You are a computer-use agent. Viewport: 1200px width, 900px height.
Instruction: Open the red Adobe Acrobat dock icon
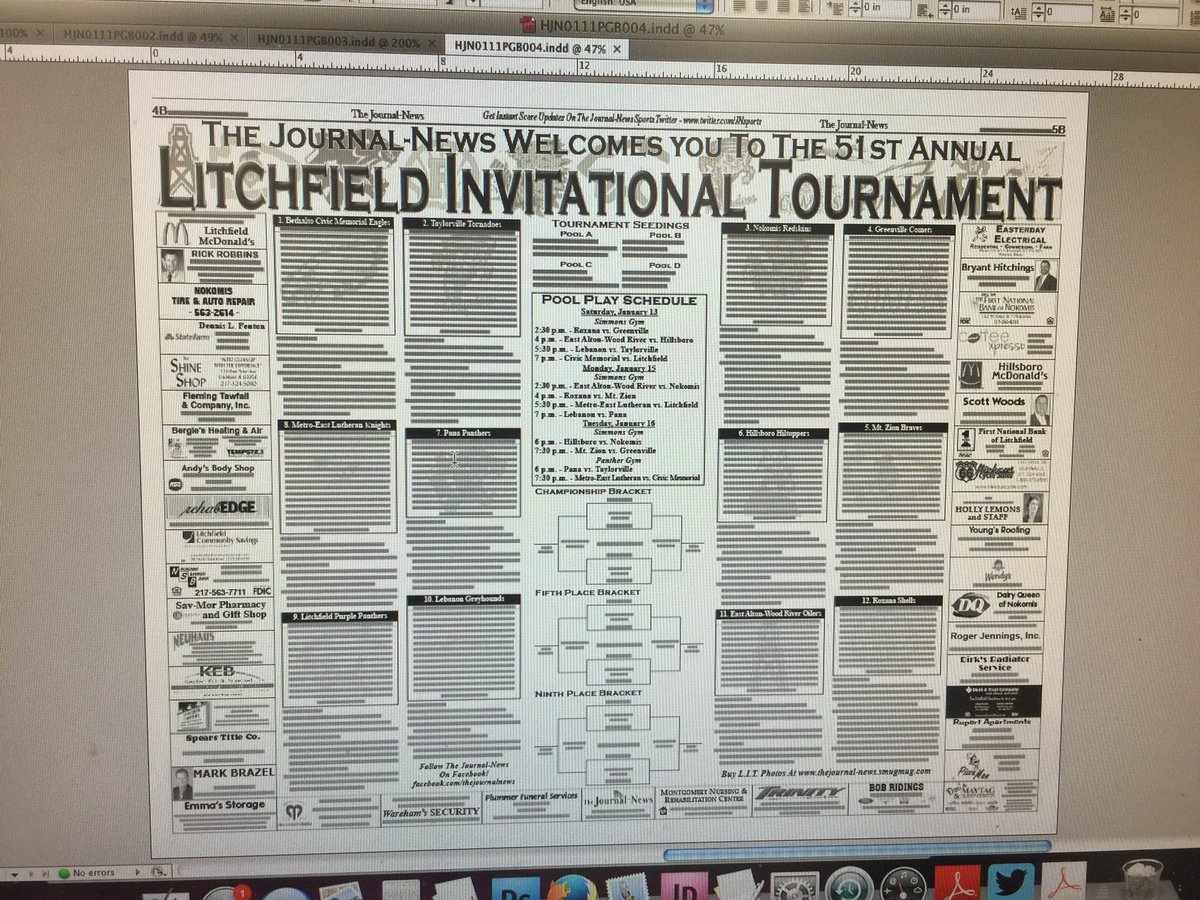click(958, 883)
